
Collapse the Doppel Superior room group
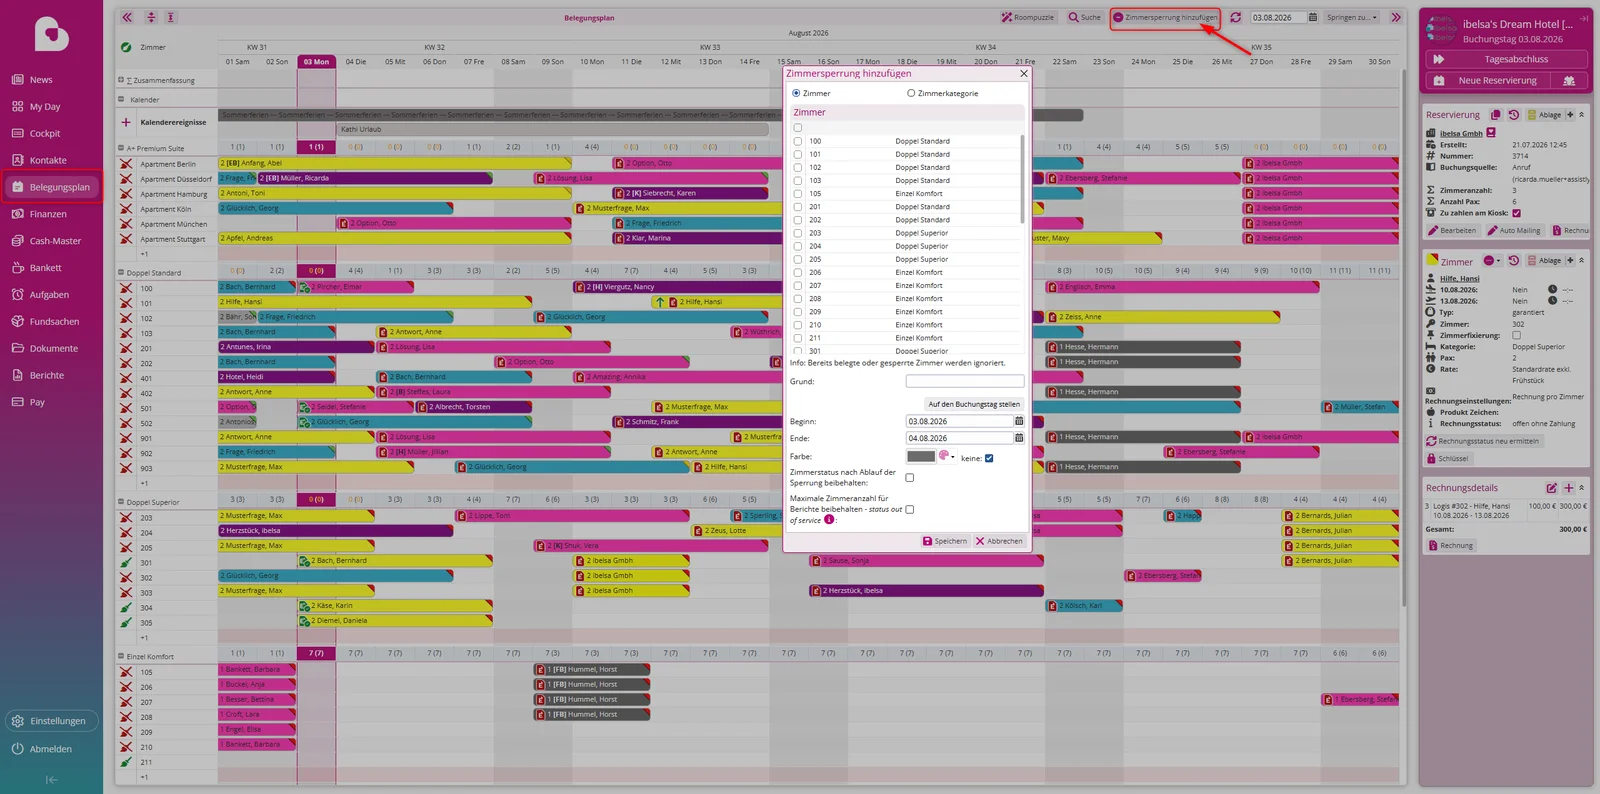tap(121, 502)
